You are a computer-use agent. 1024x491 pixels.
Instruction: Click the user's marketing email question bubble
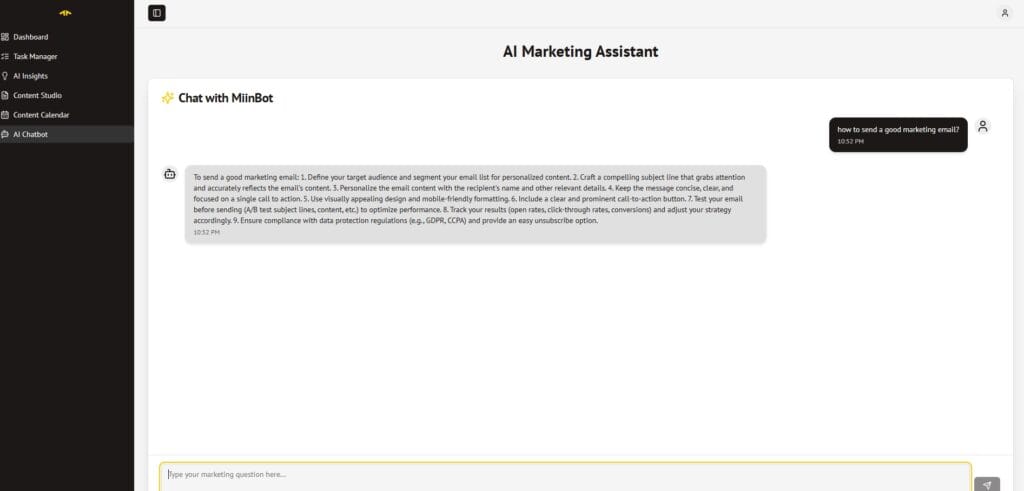tap(897, 134)
